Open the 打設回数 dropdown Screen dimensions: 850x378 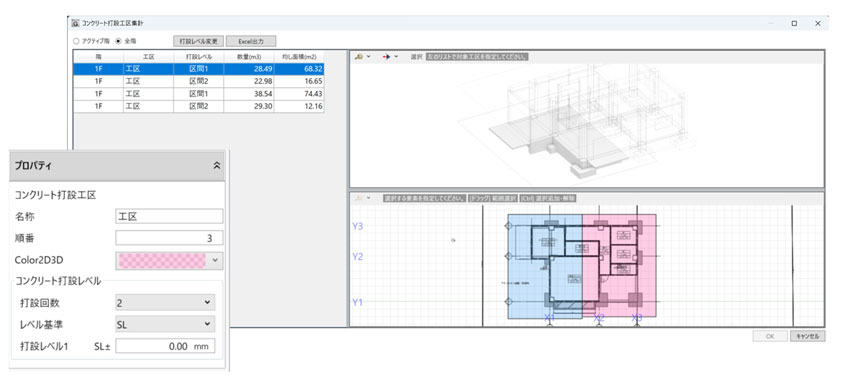165,303
